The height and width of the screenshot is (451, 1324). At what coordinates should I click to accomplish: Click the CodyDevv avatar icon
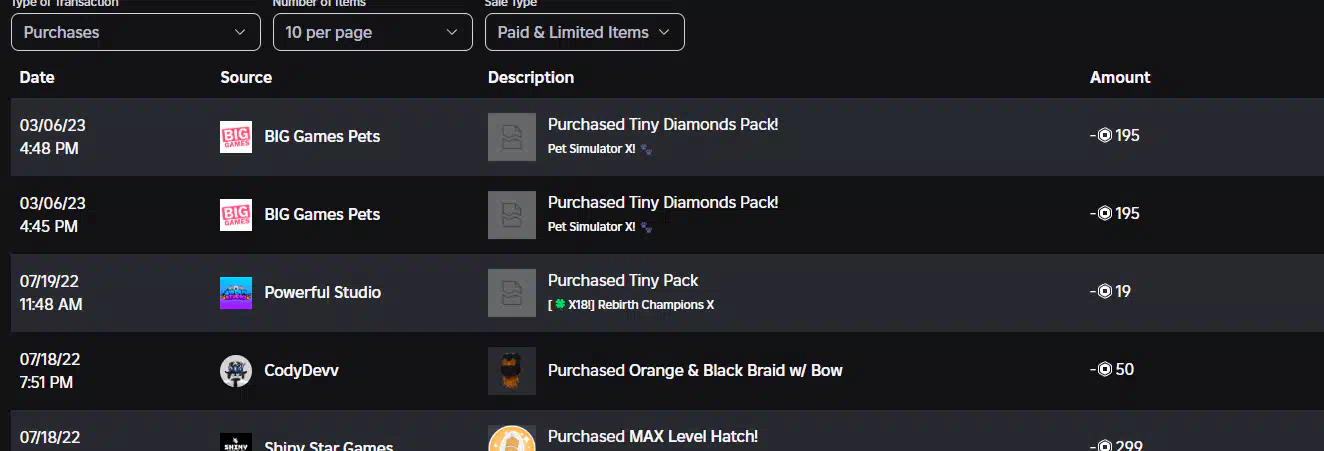tap(236, 371)
